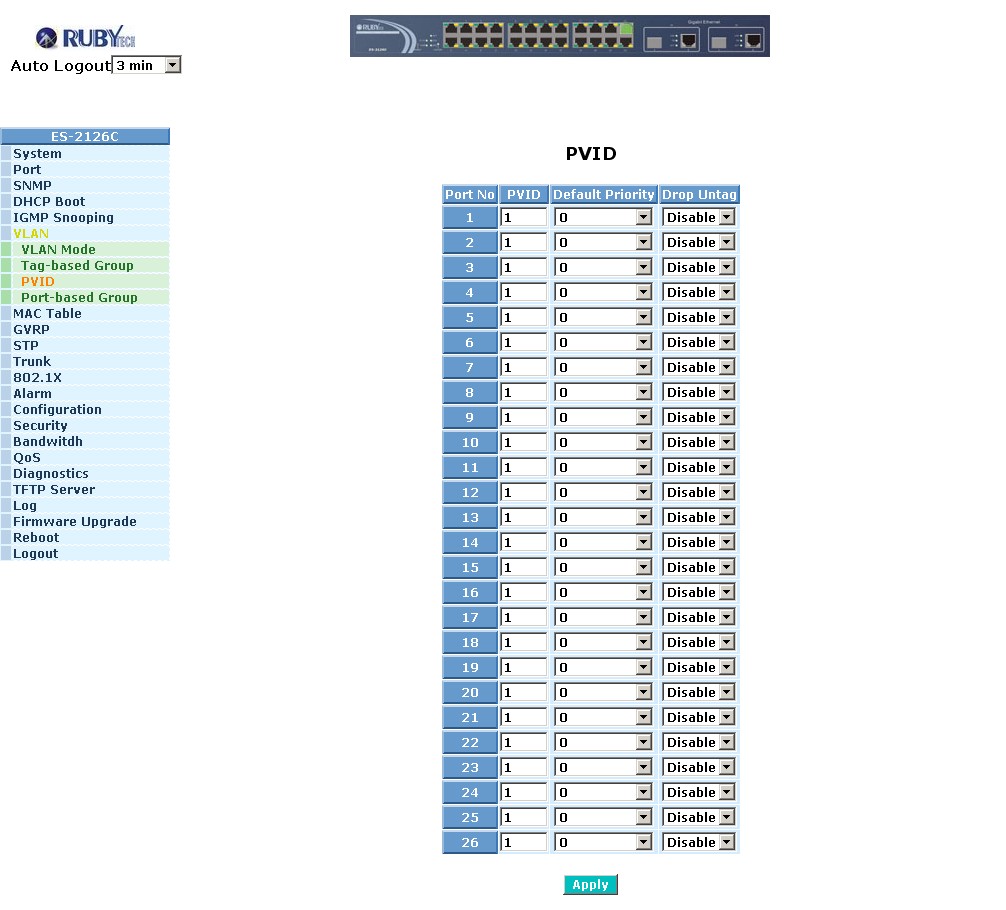The width and height of the screenshot is (1006, 910).
Task: Focus the PVID field for port 26
Action: (x=524, y=843)
